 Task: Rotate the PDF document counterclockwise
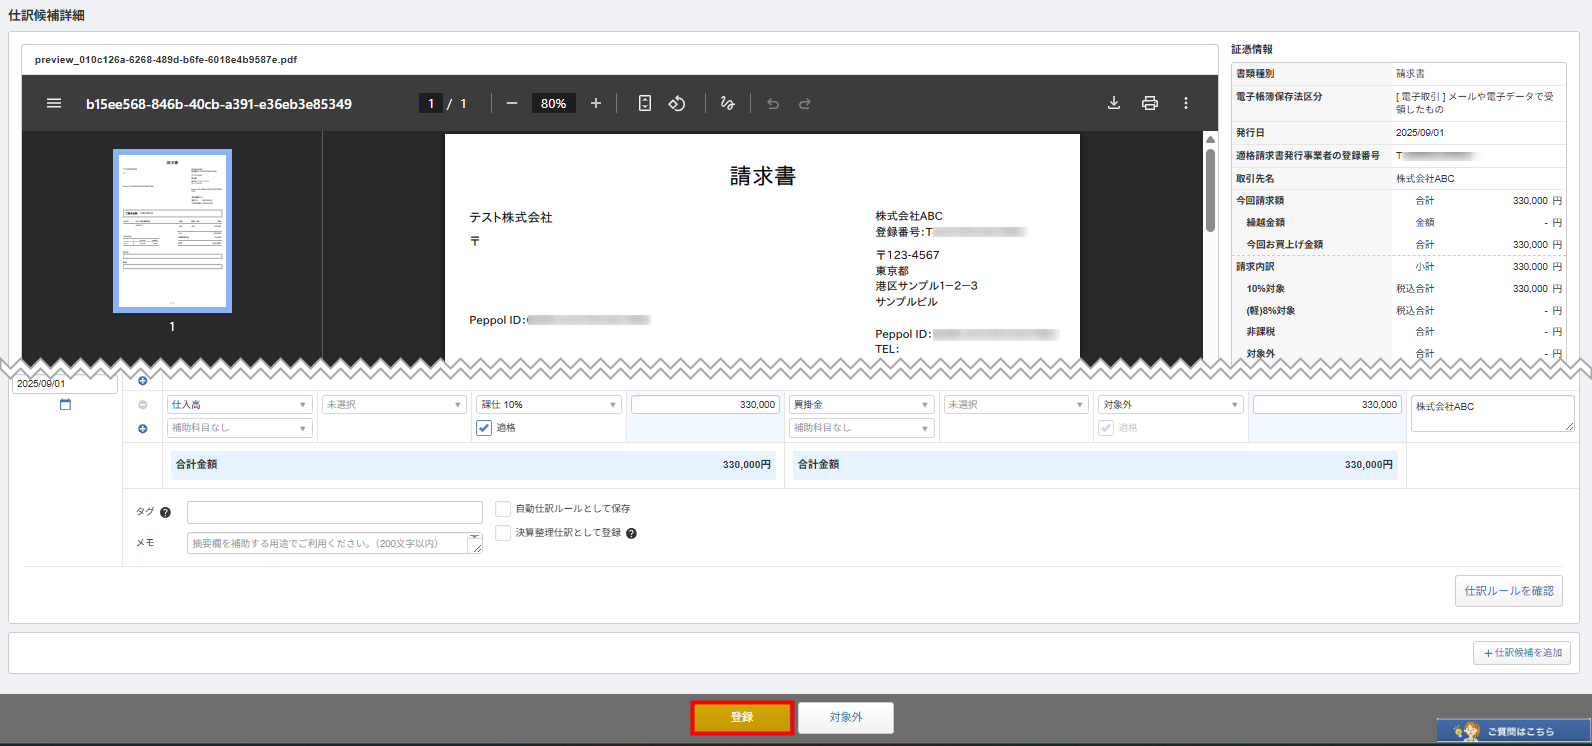(677, 103)
